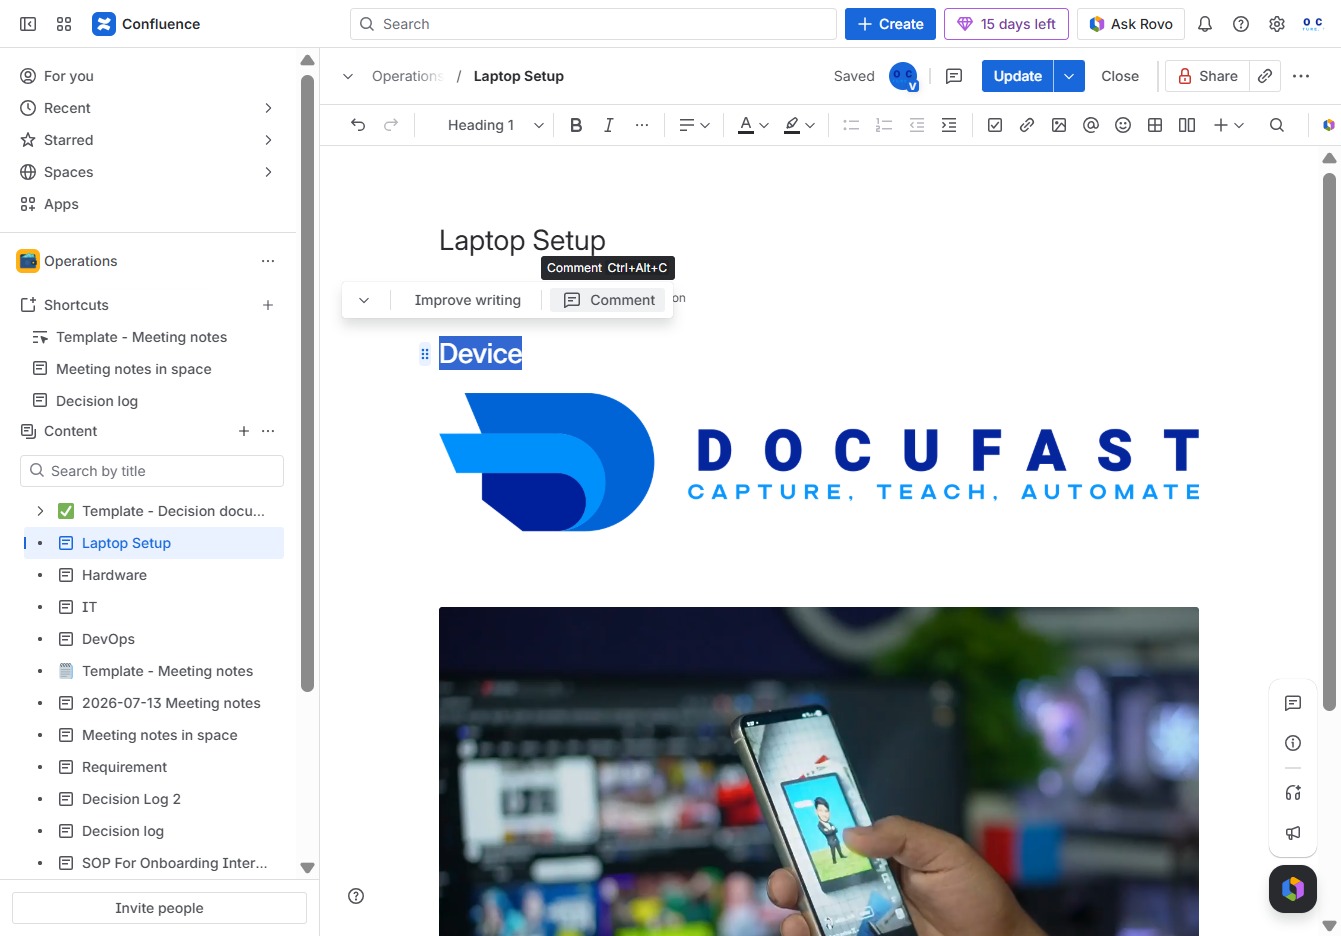The height and width of the screenshot is (936, 1341).
Task: Insert a bullet list
Action: 851,125
